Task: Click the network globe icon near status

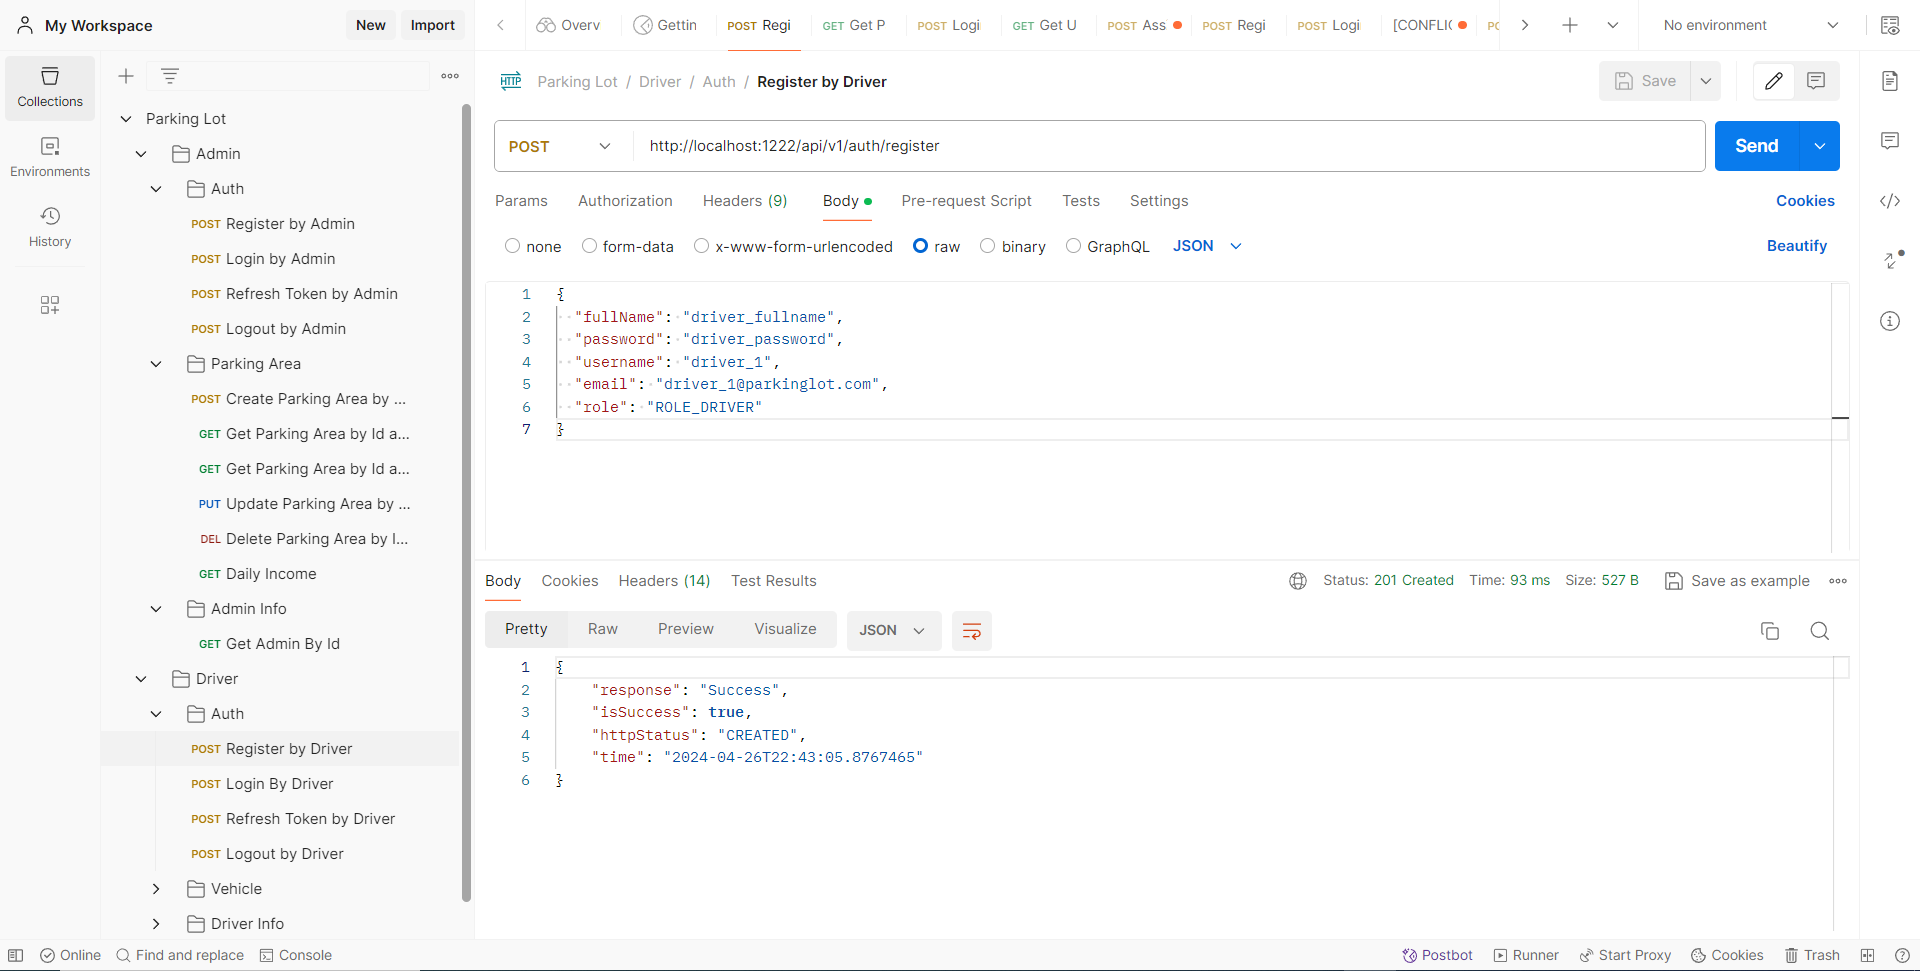Action: 1298,581
